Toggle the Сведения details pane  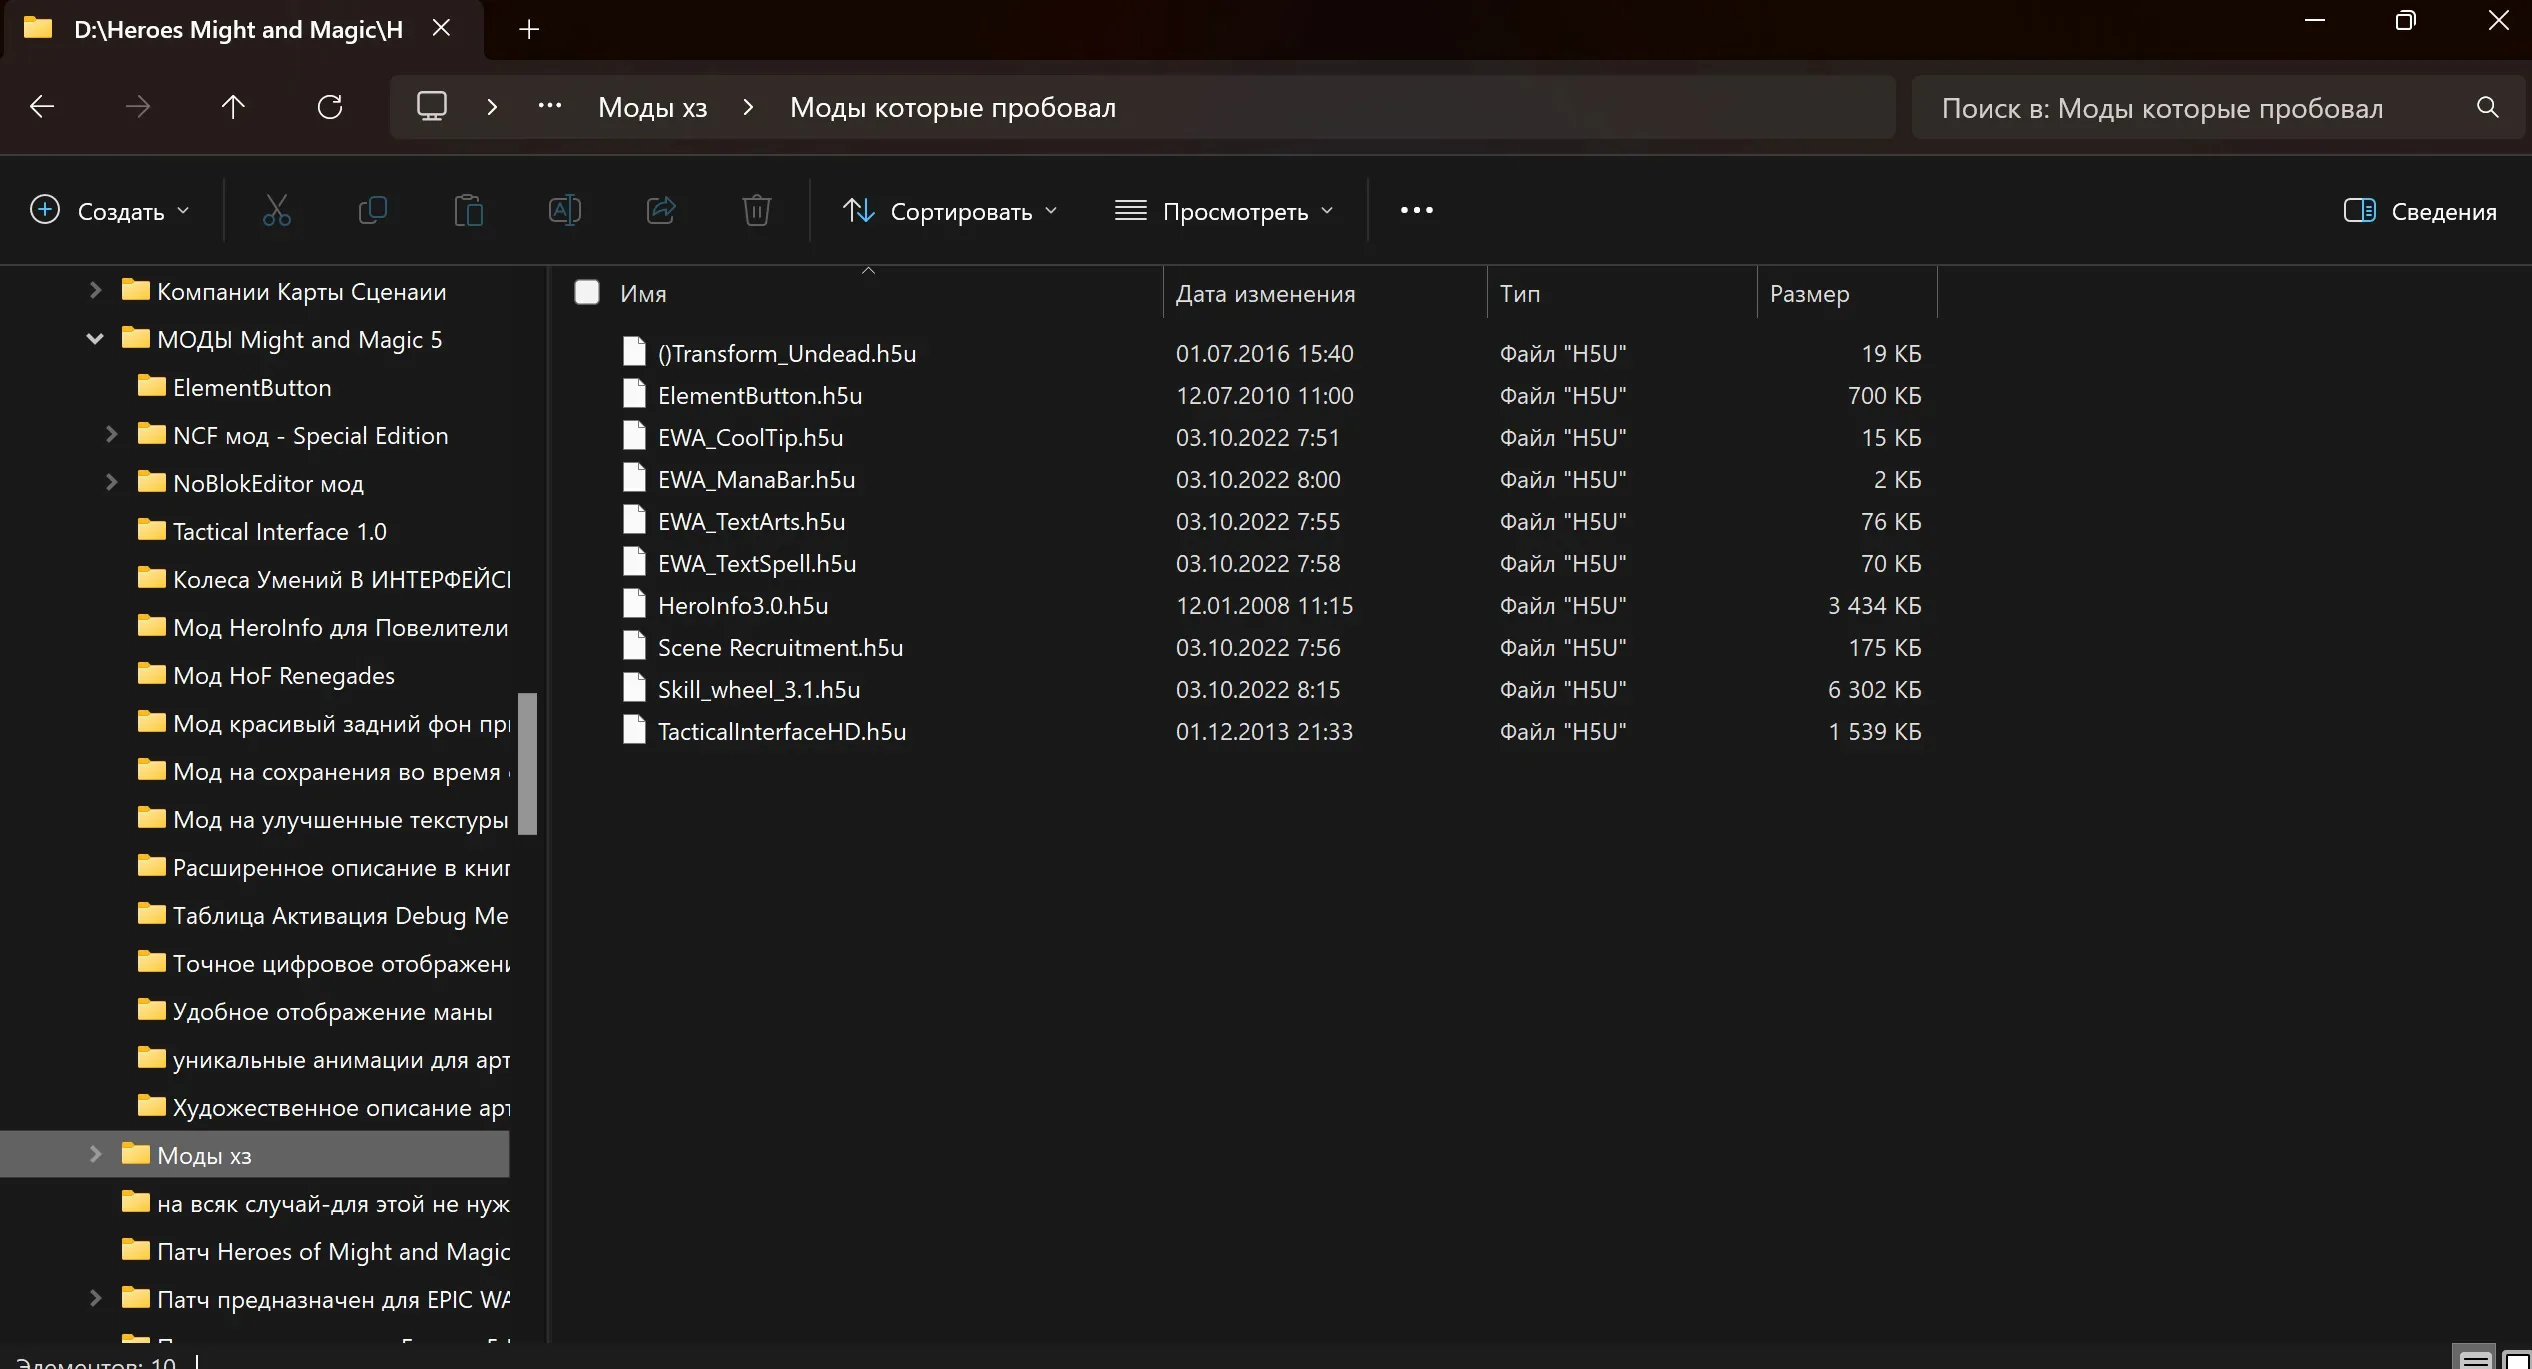[2420, 211]
